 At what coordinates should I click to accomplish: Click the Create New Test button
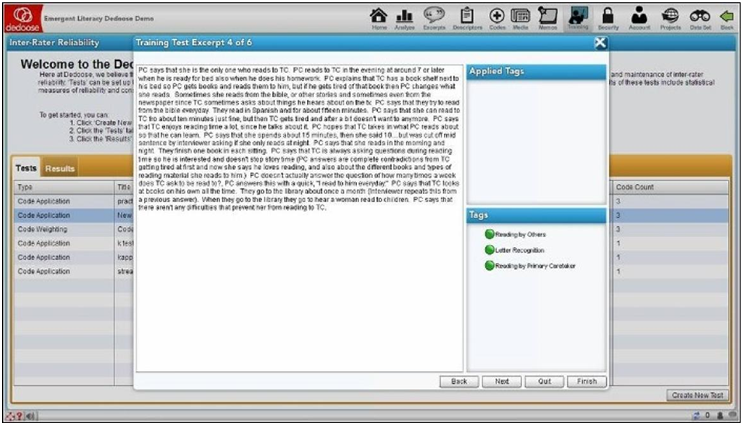697,395
